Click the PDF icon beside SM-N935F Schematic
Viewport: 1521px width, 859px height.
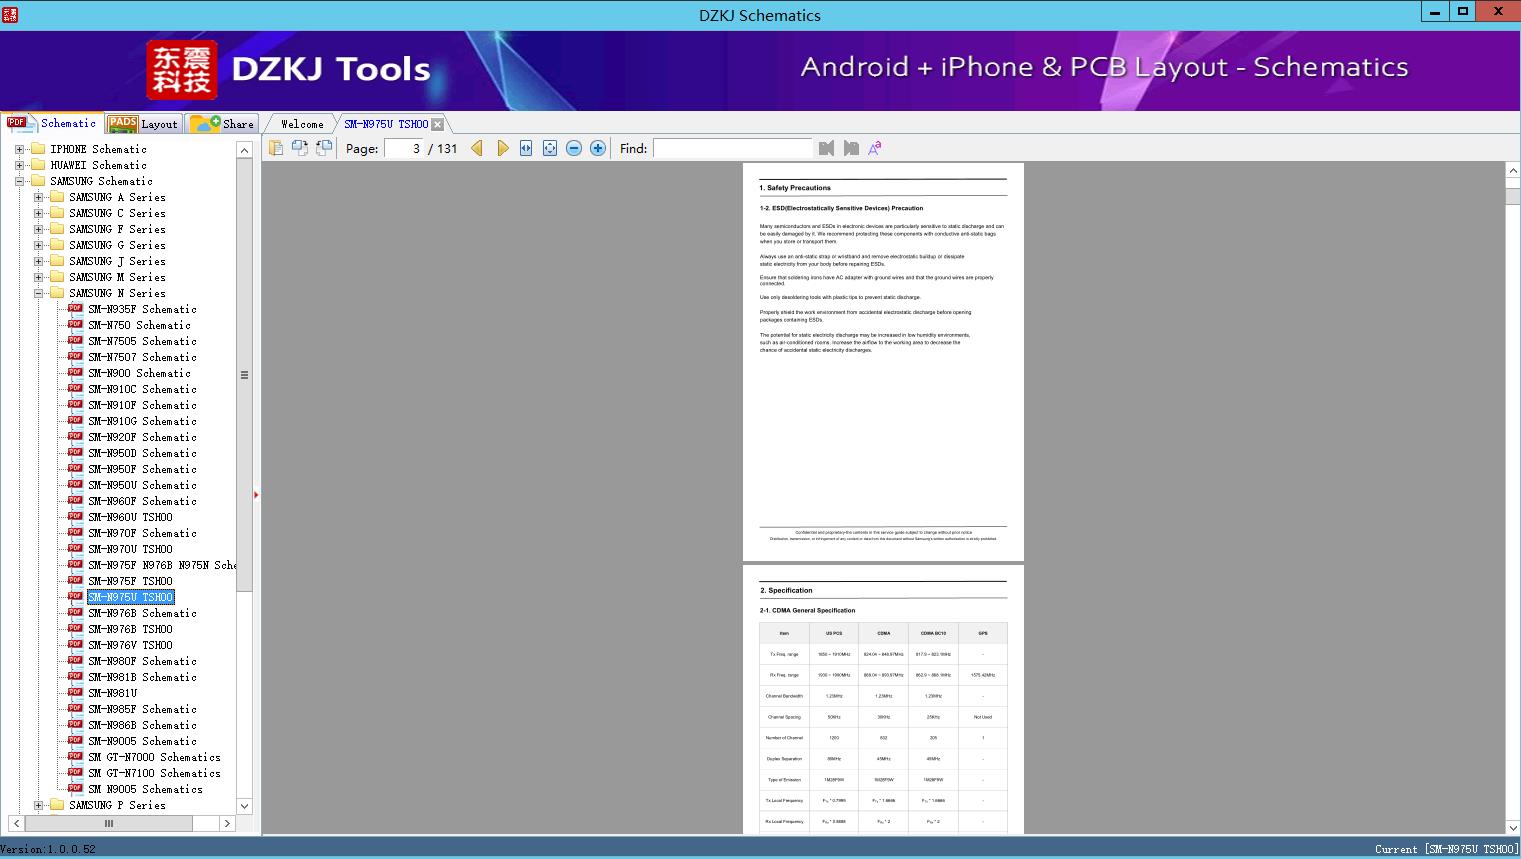[x=75, y=309]
